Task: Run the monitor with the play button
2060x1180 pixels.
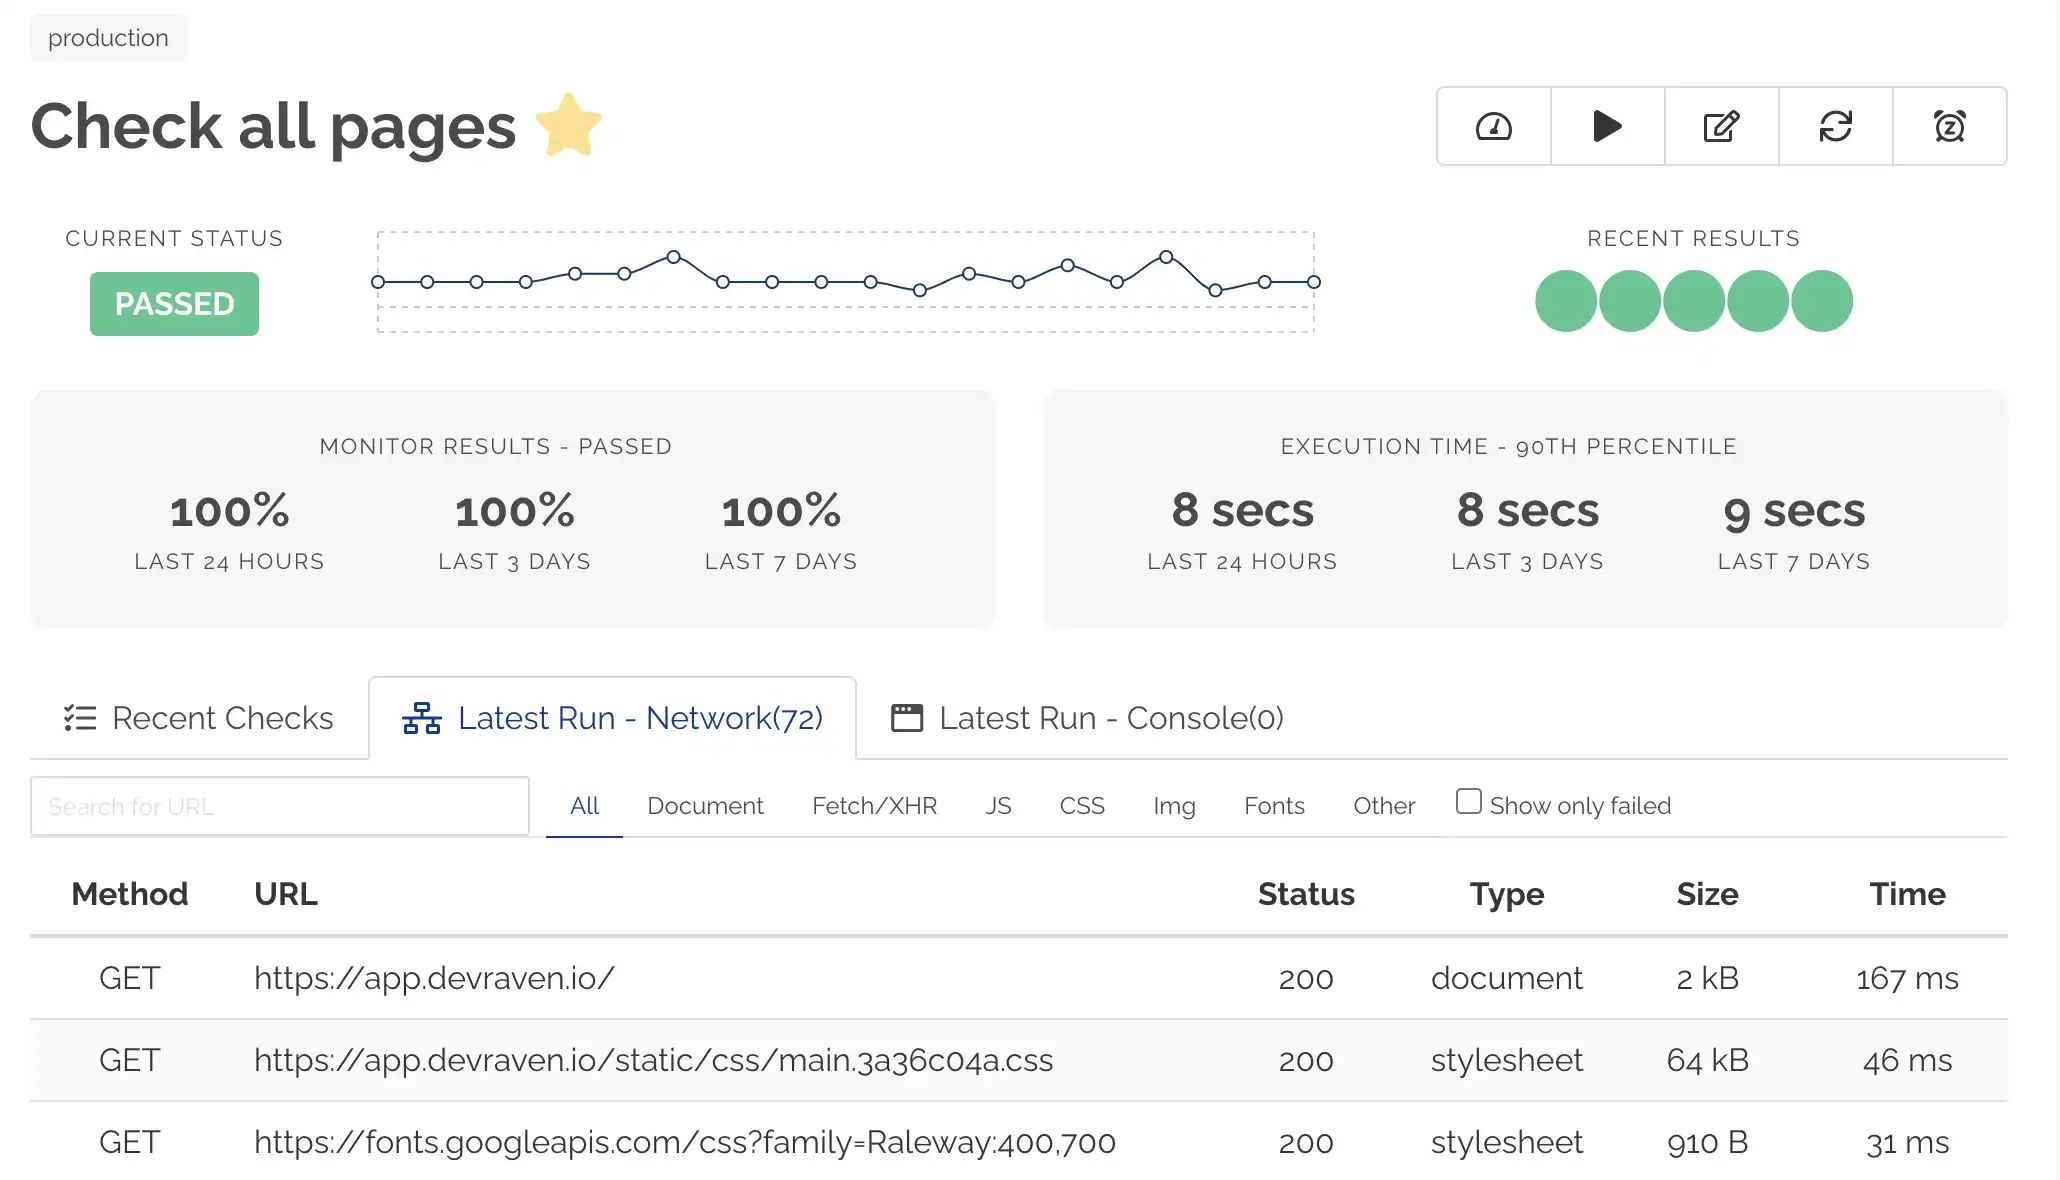Action: click(1607, 126)
